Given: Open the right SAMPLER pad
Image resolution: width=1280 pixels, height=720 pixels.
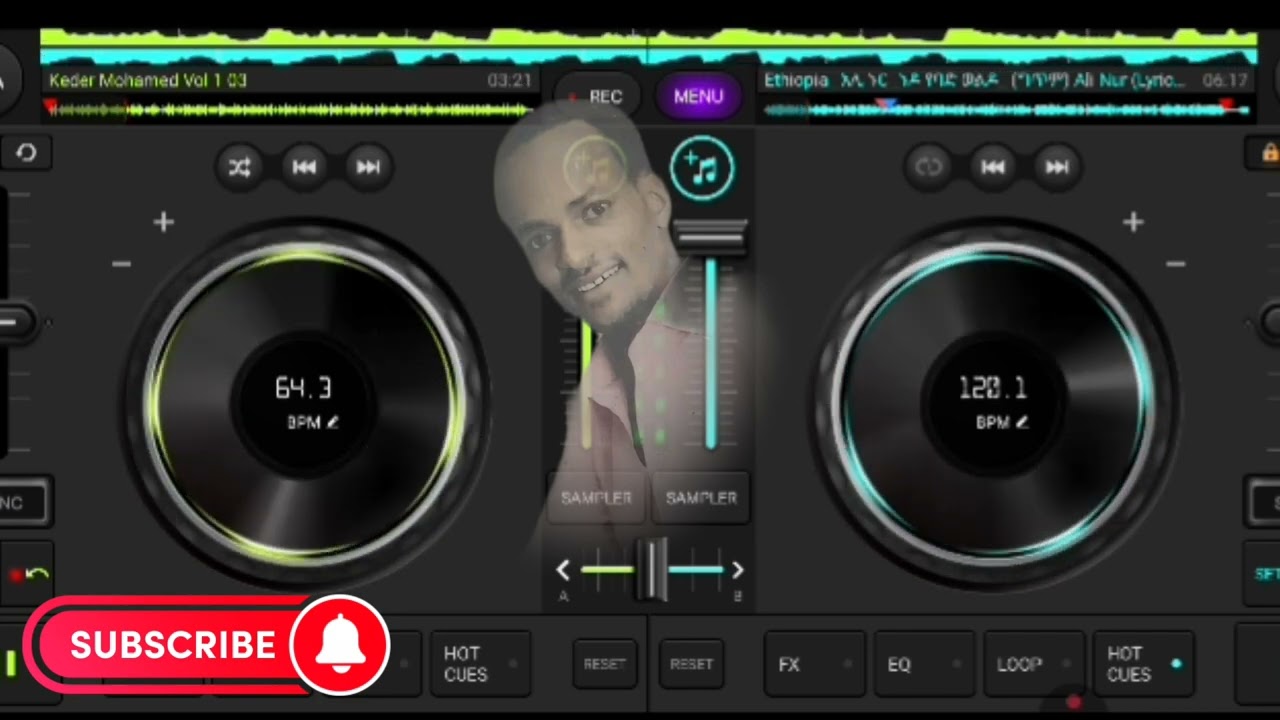Looking at the screenshot, I should tap(701, 497).
